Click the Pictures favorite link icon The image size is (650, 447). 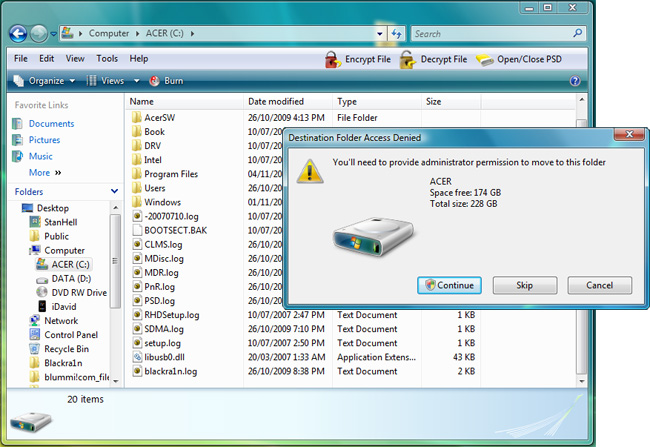(17, 140)
